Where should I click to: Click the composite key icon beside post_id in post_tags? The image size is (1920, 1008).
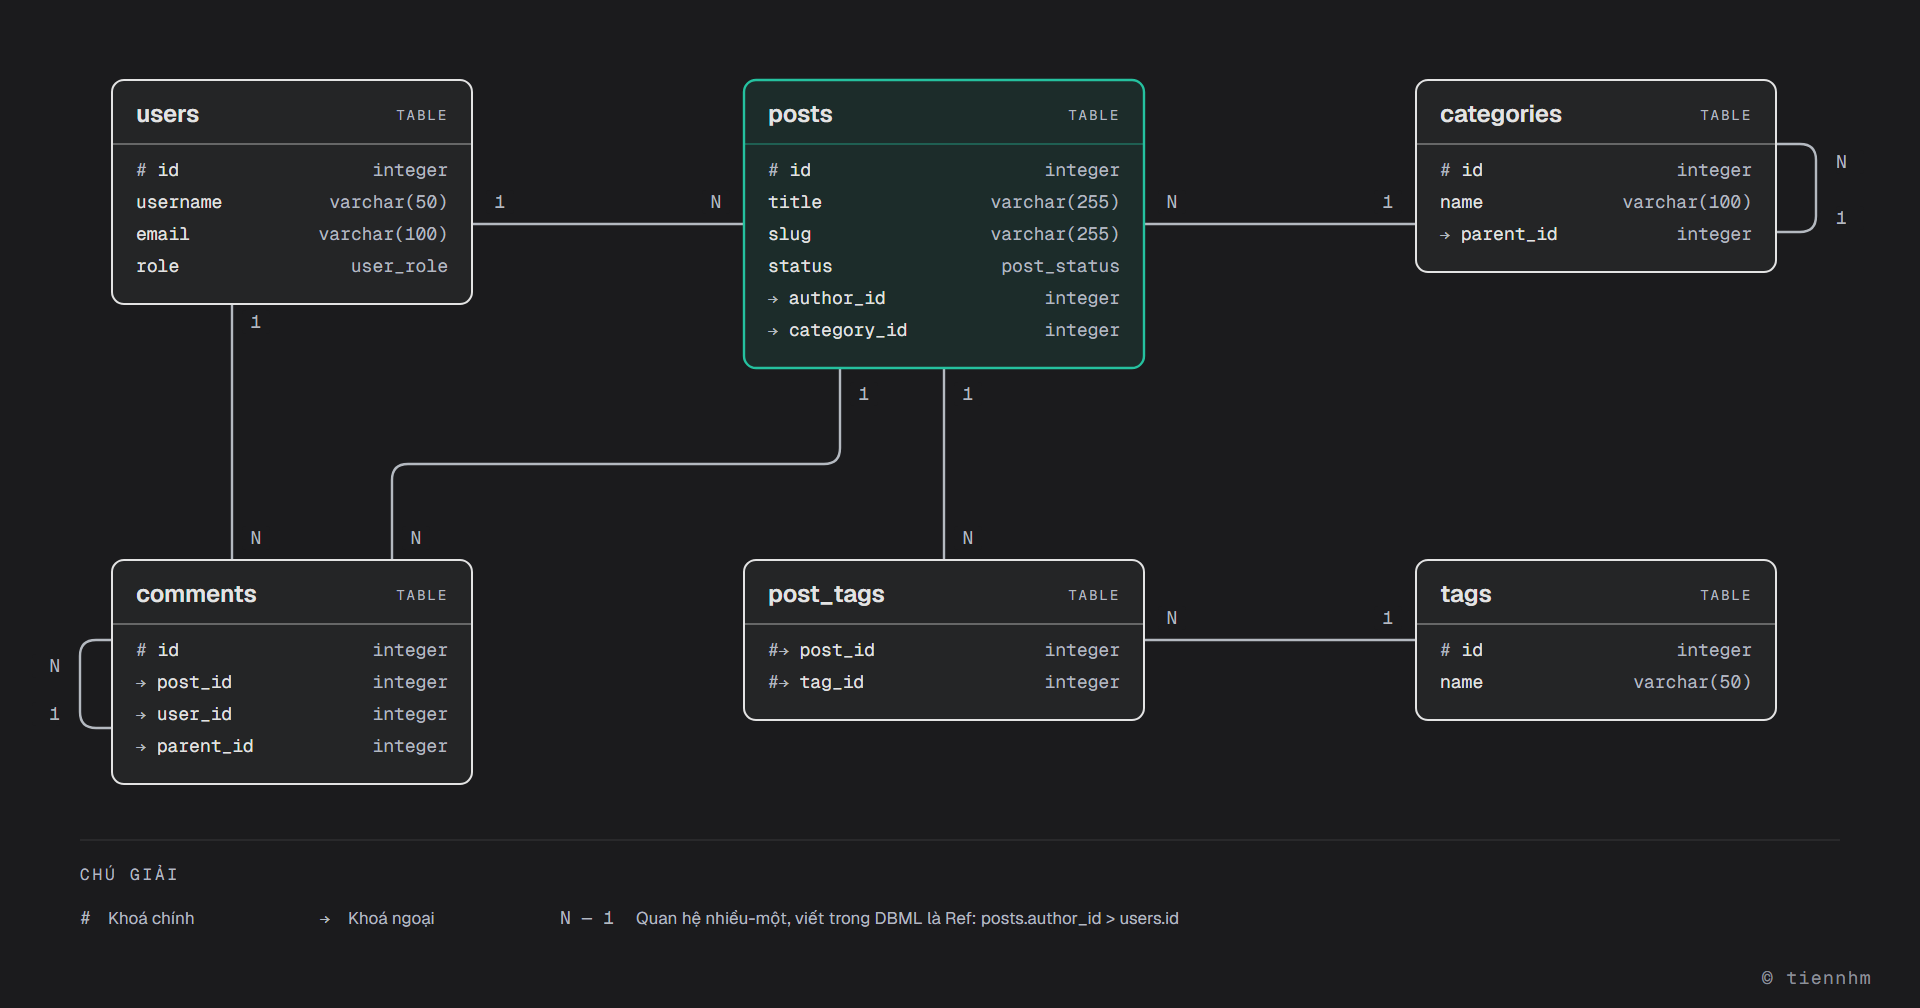click(x=778, y=650)
